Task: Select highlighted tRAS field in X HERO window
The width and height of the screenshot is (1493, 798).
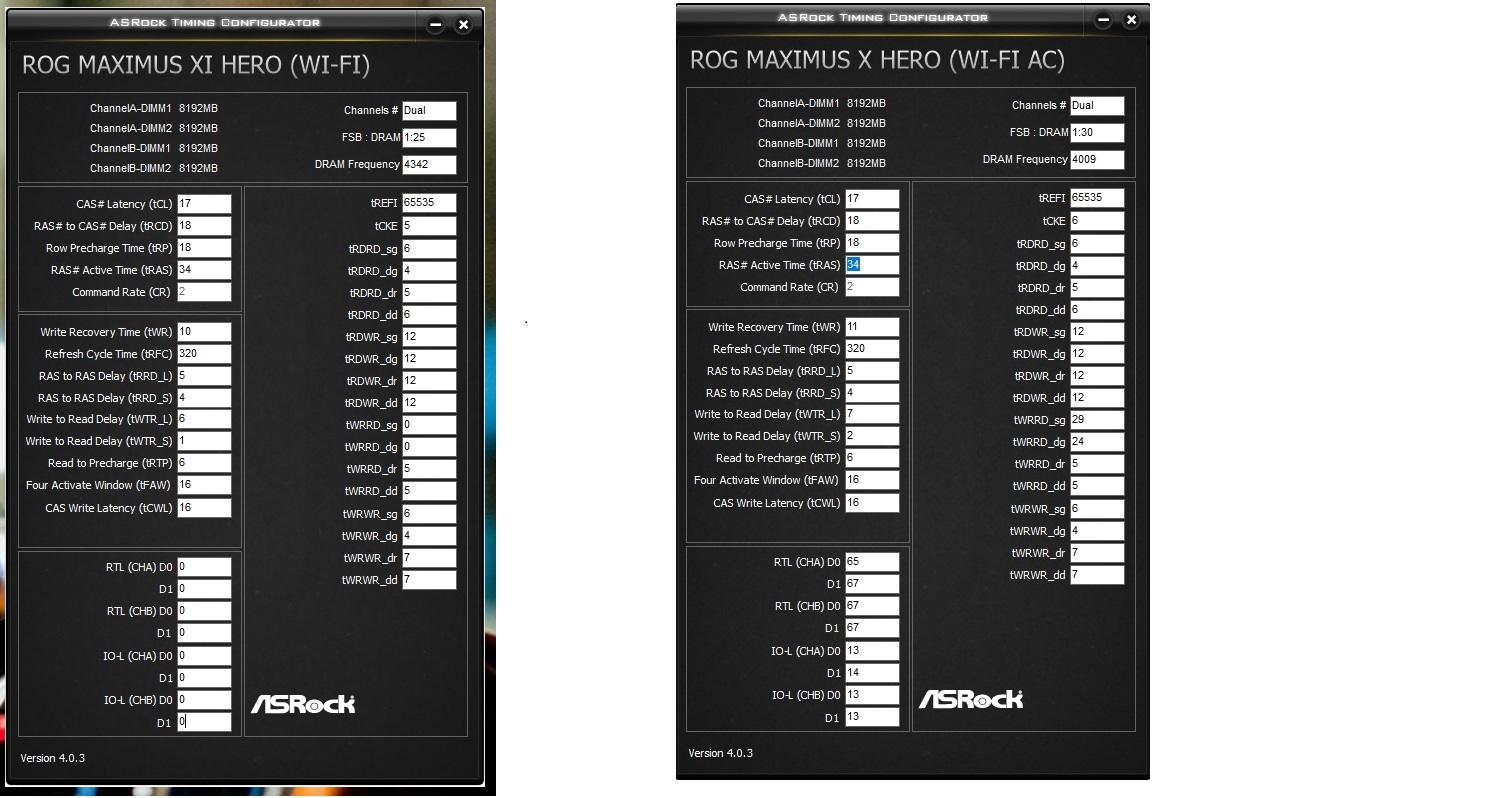Action: (x=872, y=265)
